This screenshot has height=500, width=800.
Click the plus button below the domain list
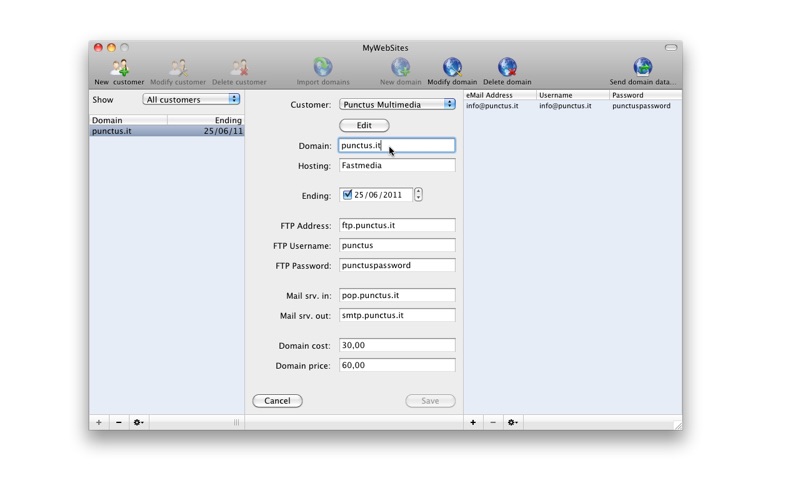point(99,423)
